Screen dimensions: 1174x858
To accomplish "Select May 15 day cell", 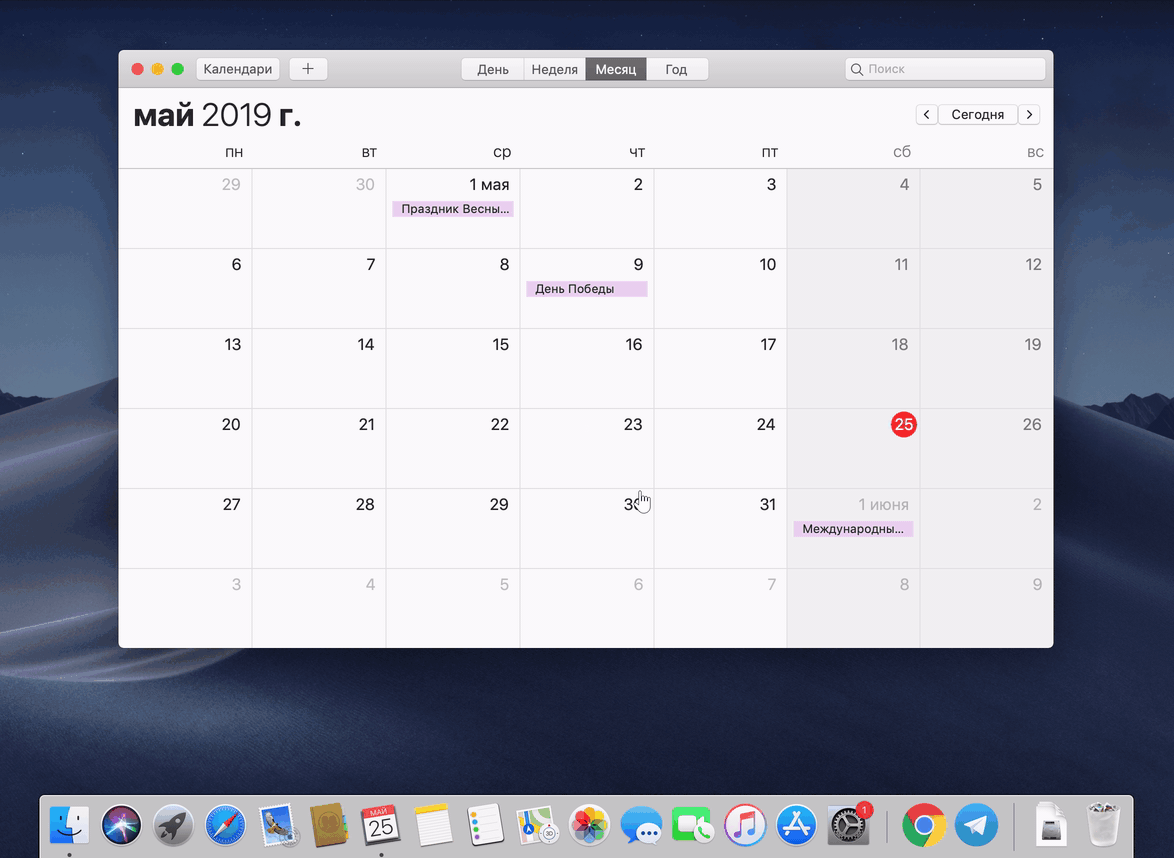I will tap(453, 368).
